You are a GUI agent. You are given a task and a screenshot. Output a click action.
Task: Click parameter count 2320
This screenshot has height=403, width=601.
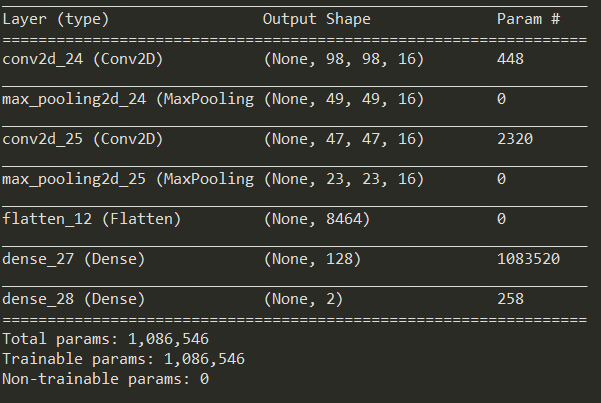(515, 139)
